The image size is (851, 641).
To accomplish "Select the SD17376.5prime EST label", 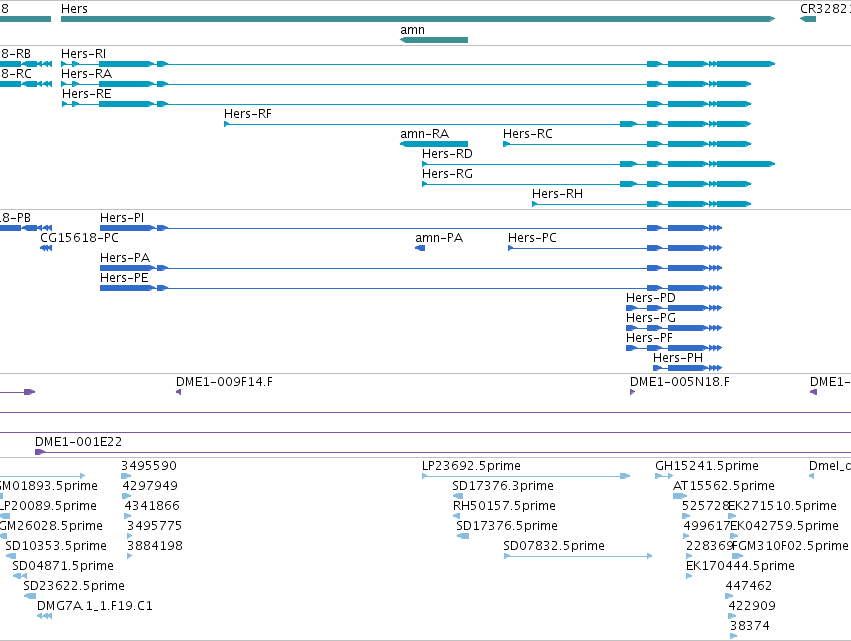I will pyautogui.click(x=507, y=526).
